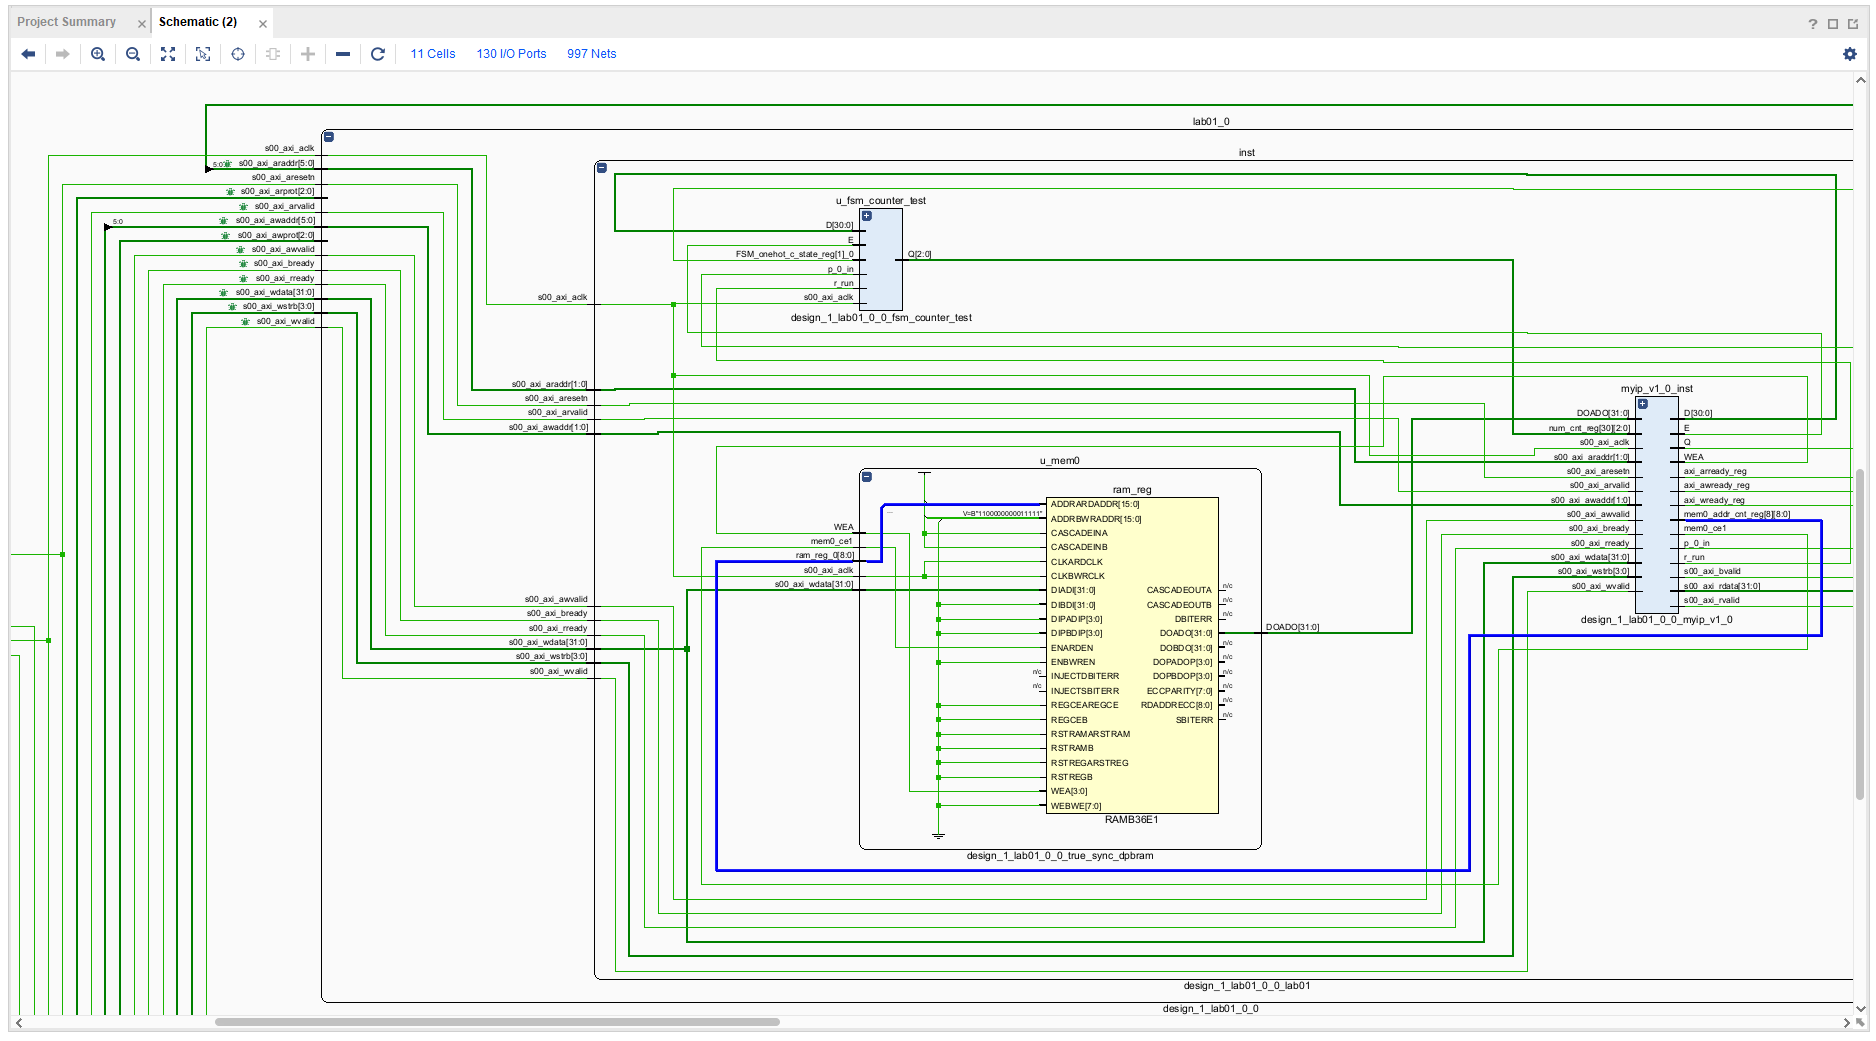Click the vertical scrollbar thumb
Image resolution: width=1876 pixels, height=1041 pixels.
click(x=1860, y=634)
